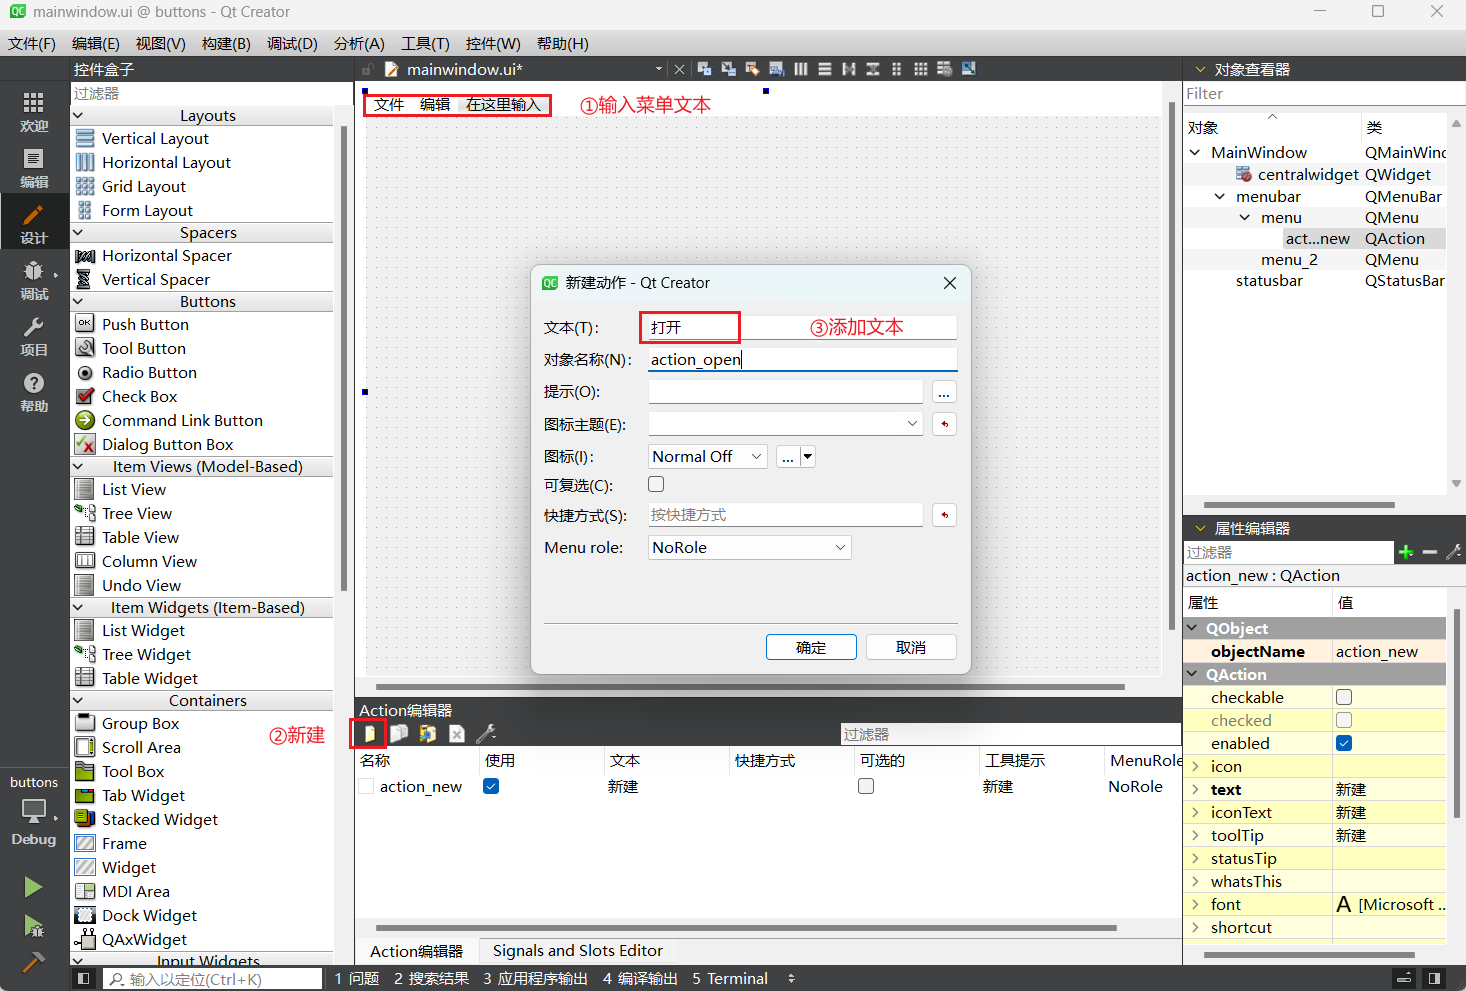
Task: Open 项目 mode in sidebar
Action: point(34,336)
